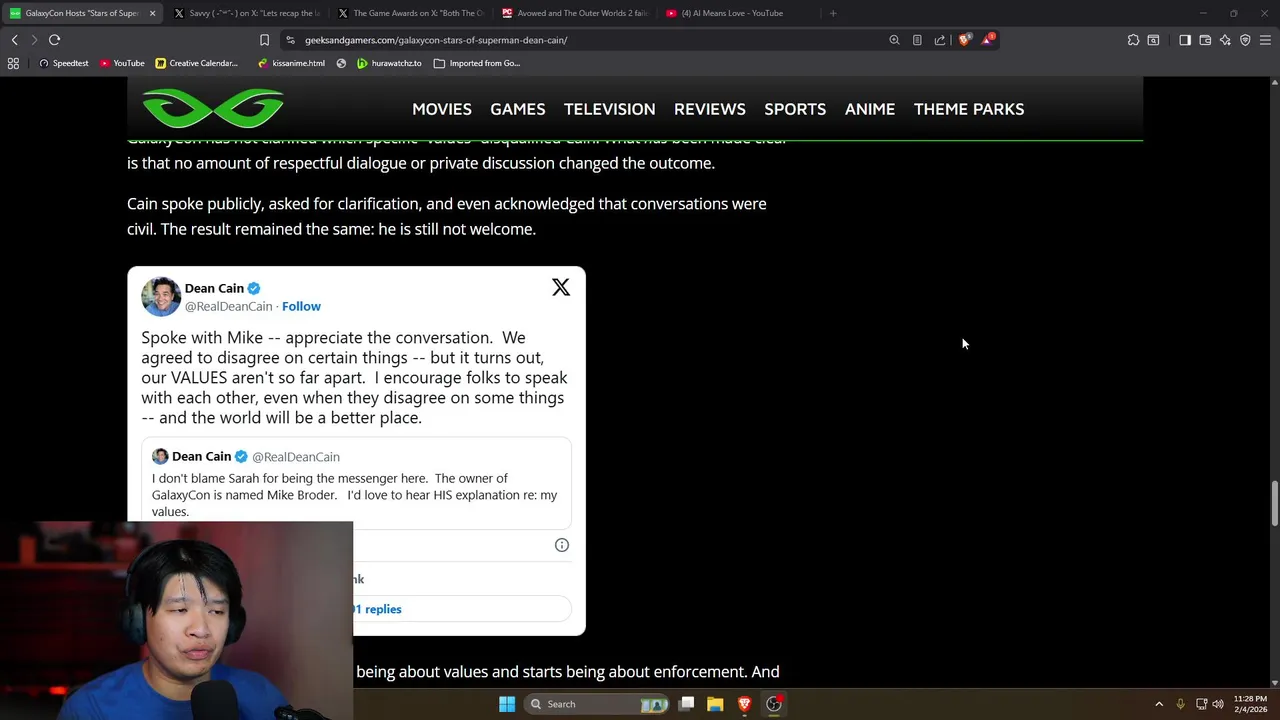Click the Windows taskbar Search box
This screenshot has height=720, width=1280.
[x=598, y=704]
